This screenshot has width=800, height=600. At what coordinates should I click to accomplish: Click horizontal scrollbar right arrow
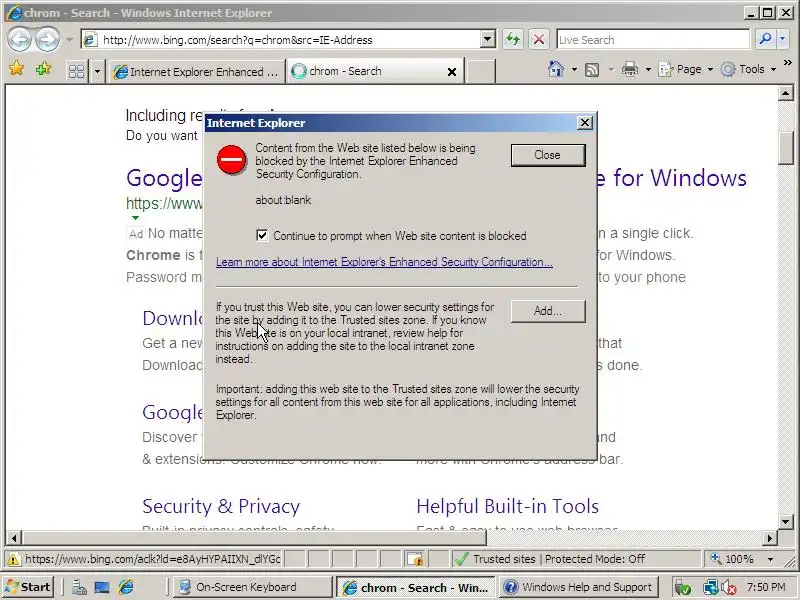[x=769, y=538]
